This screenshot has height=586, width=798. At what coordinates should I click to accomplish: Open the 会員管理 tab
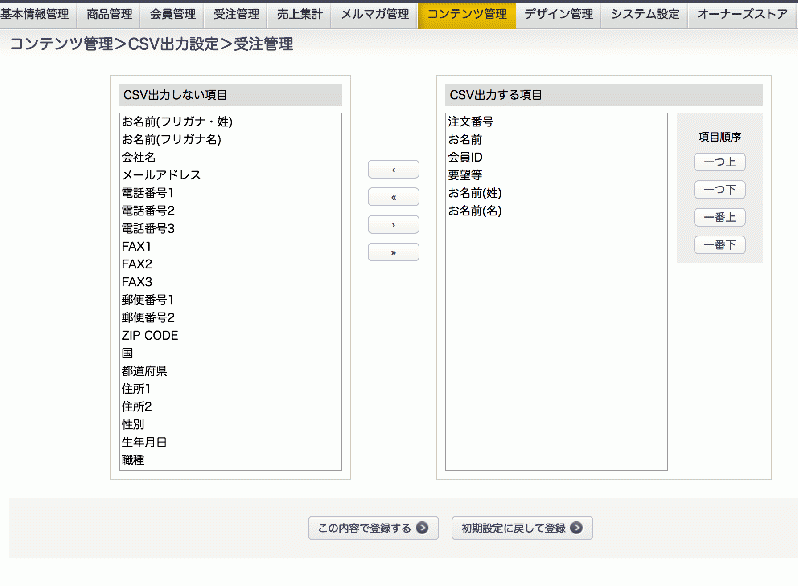(173, 15)
